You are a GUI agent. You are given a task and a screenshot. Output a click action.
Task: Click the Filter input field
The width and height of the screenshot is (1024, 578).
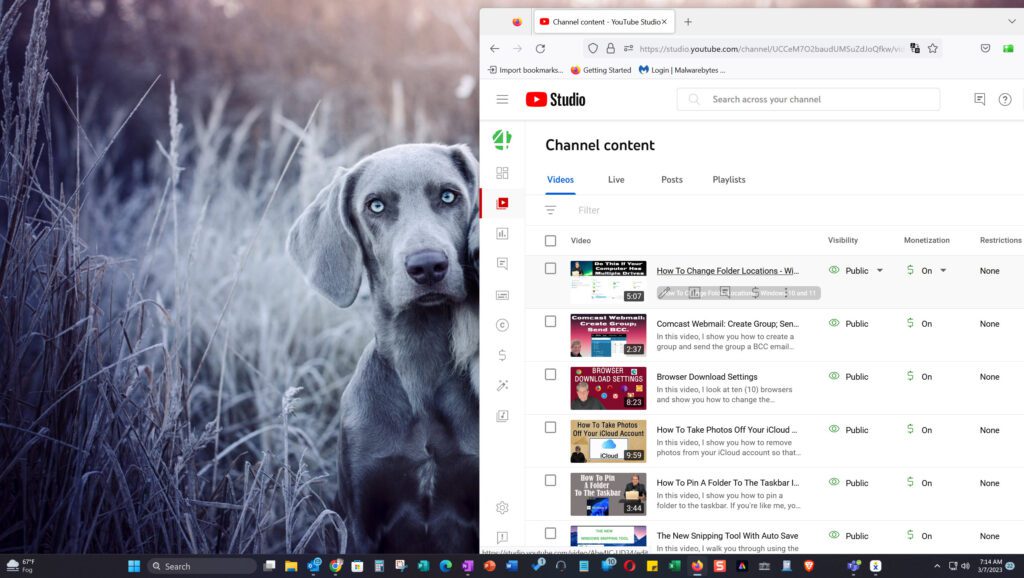click(589, 210)
